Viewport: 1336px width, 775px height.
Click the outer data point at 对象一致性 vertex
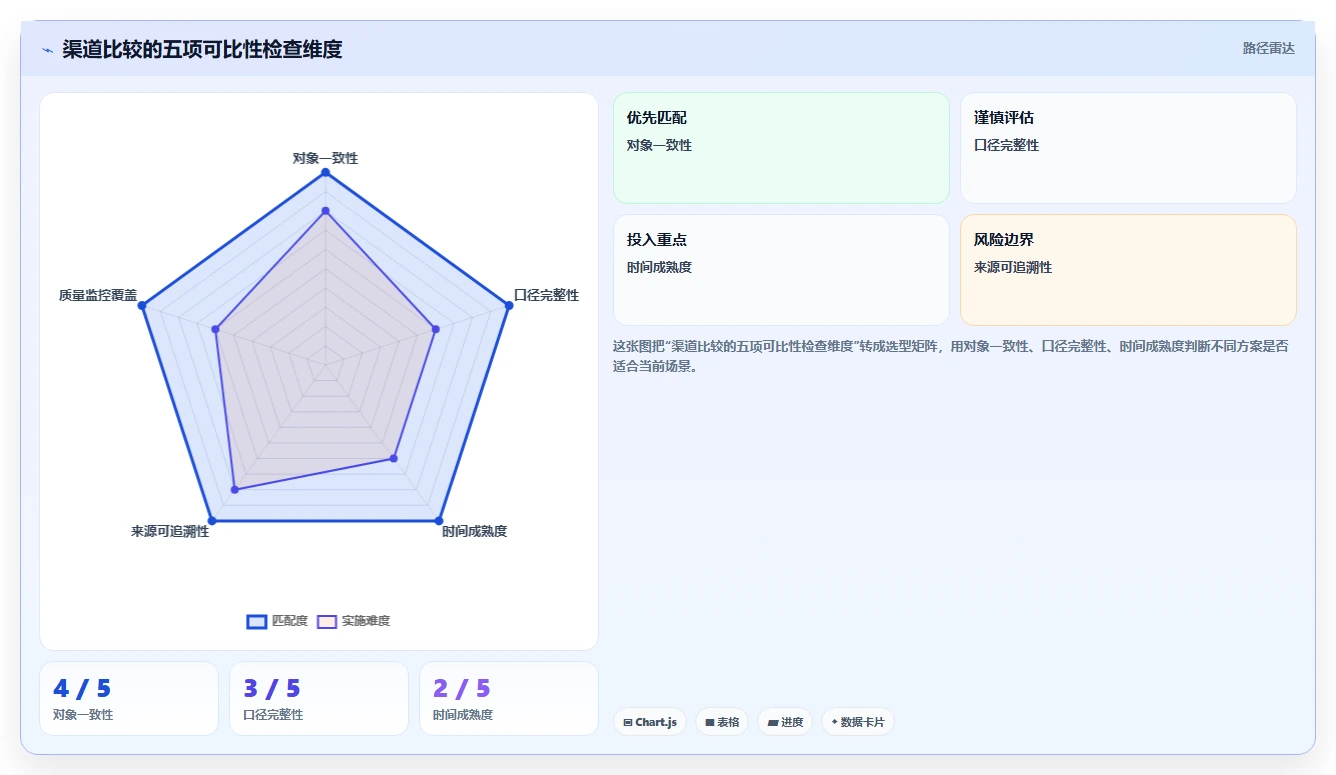point(325,173)
